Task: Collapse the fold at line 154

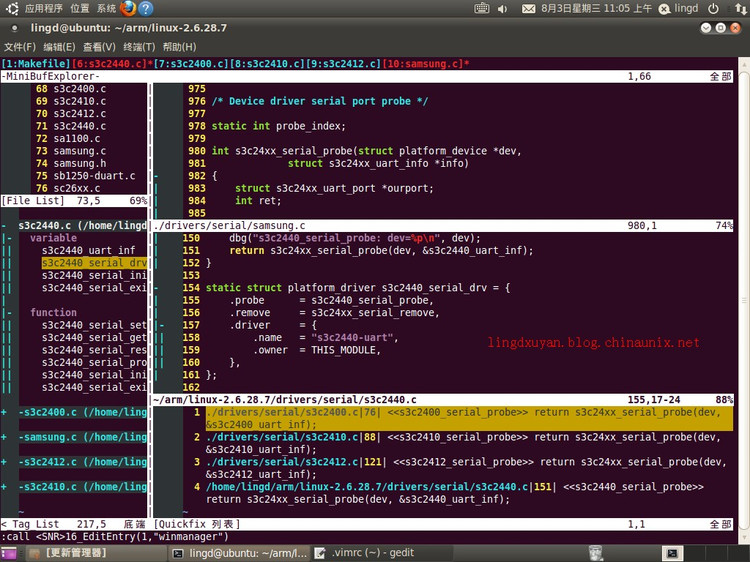Action: point(156,287)
